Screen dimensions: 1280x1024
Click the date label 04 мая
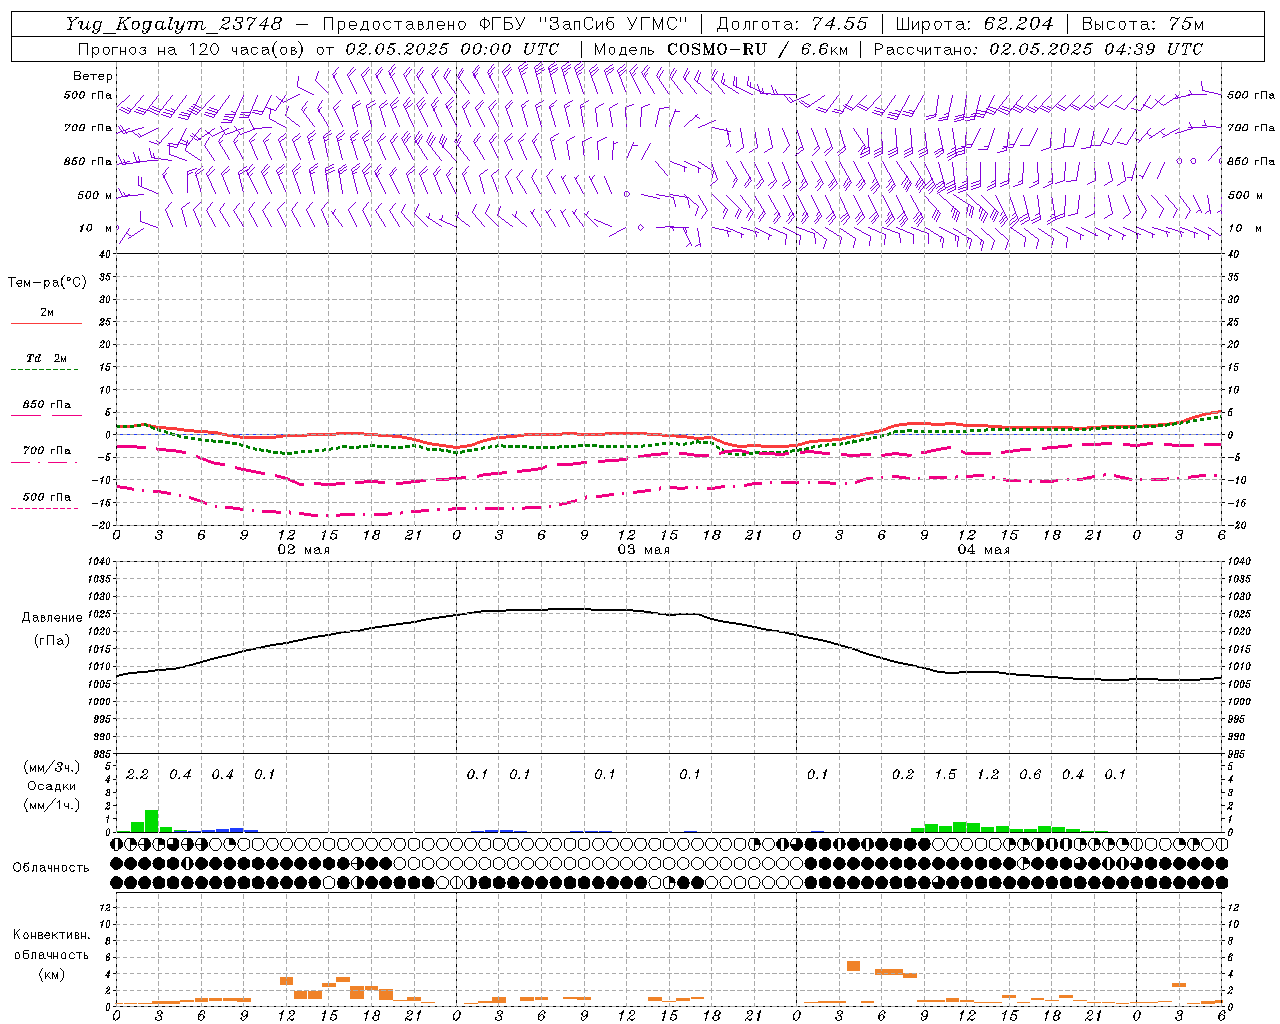[984, 550]
